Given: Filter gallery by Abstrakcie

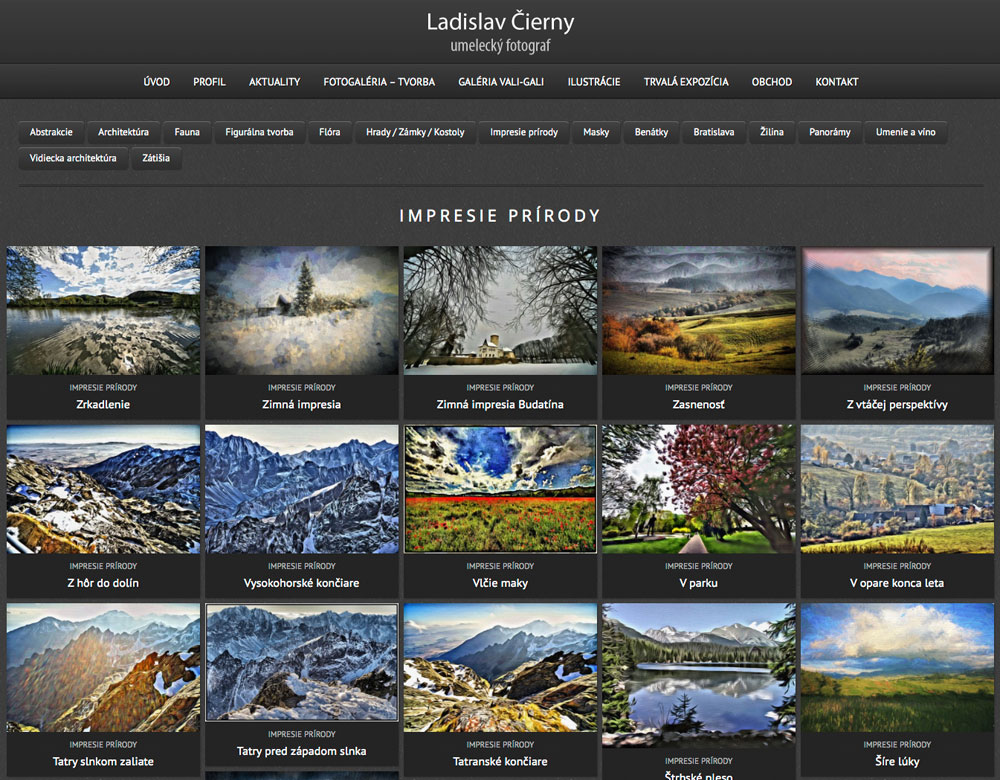Looking at the screenshot, I should pos(51,132).
